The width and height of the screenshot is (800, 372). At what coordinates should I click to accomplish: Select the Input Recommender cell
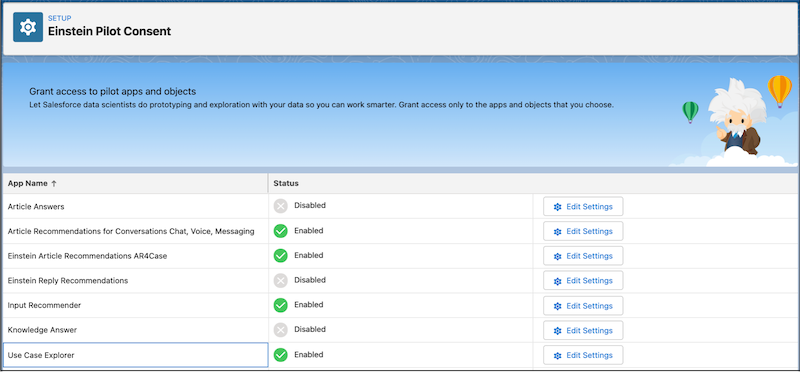(x=135, y=305)
